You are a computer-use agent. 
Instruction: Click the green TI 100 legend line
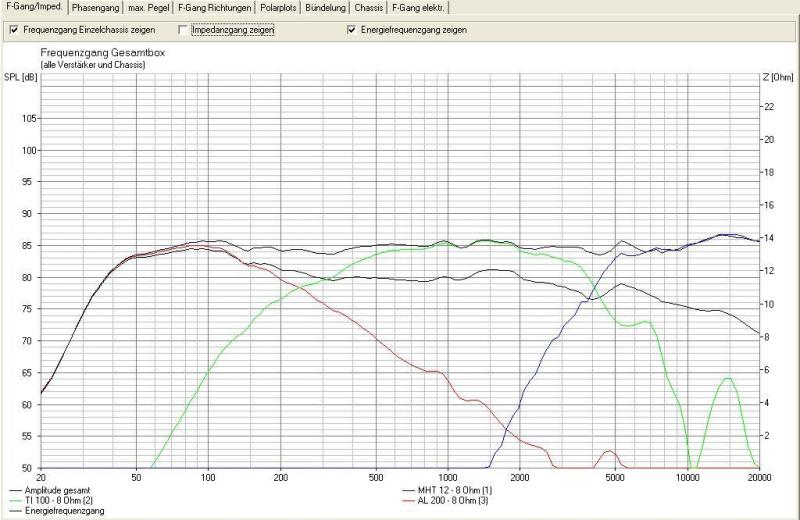14,500
